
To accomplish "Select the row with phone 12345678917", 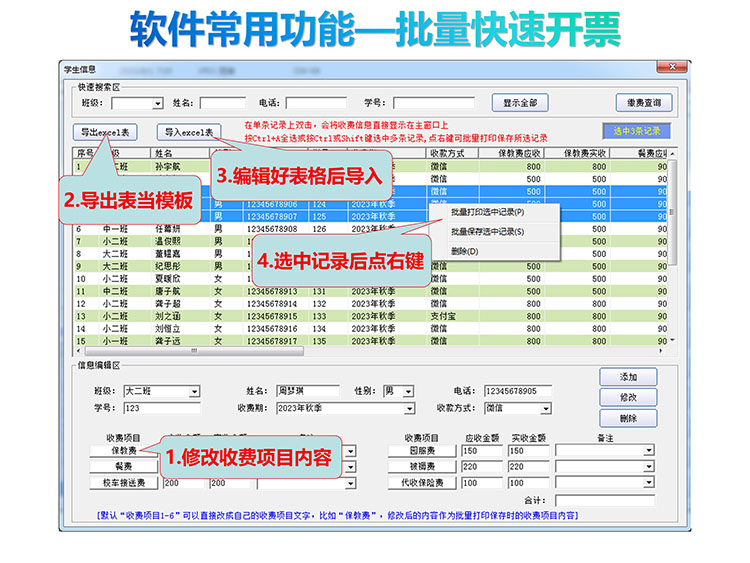I will point(371,341).
